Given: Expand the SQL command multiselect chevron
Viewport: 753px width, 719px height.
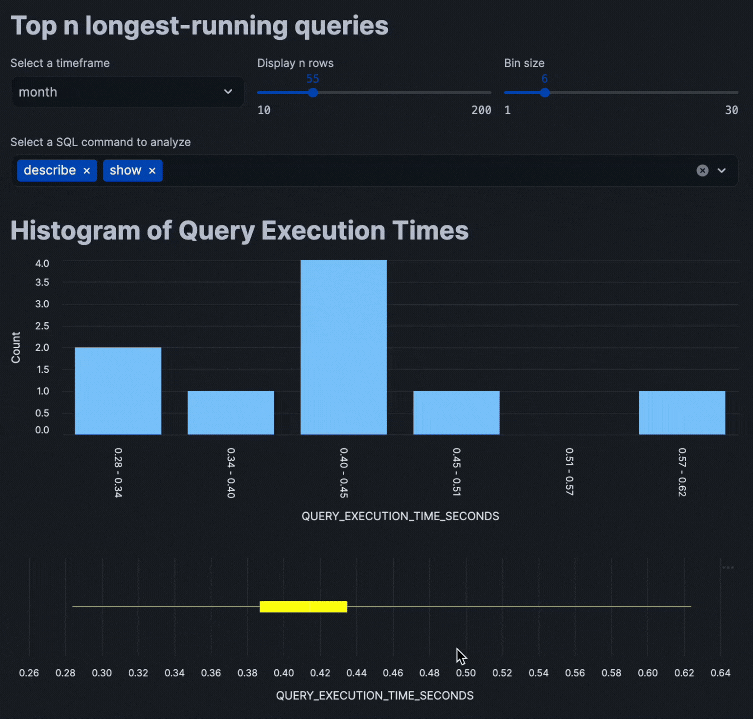Looking at the screenshot, I should pyautogui.click(x=722, y=171).
